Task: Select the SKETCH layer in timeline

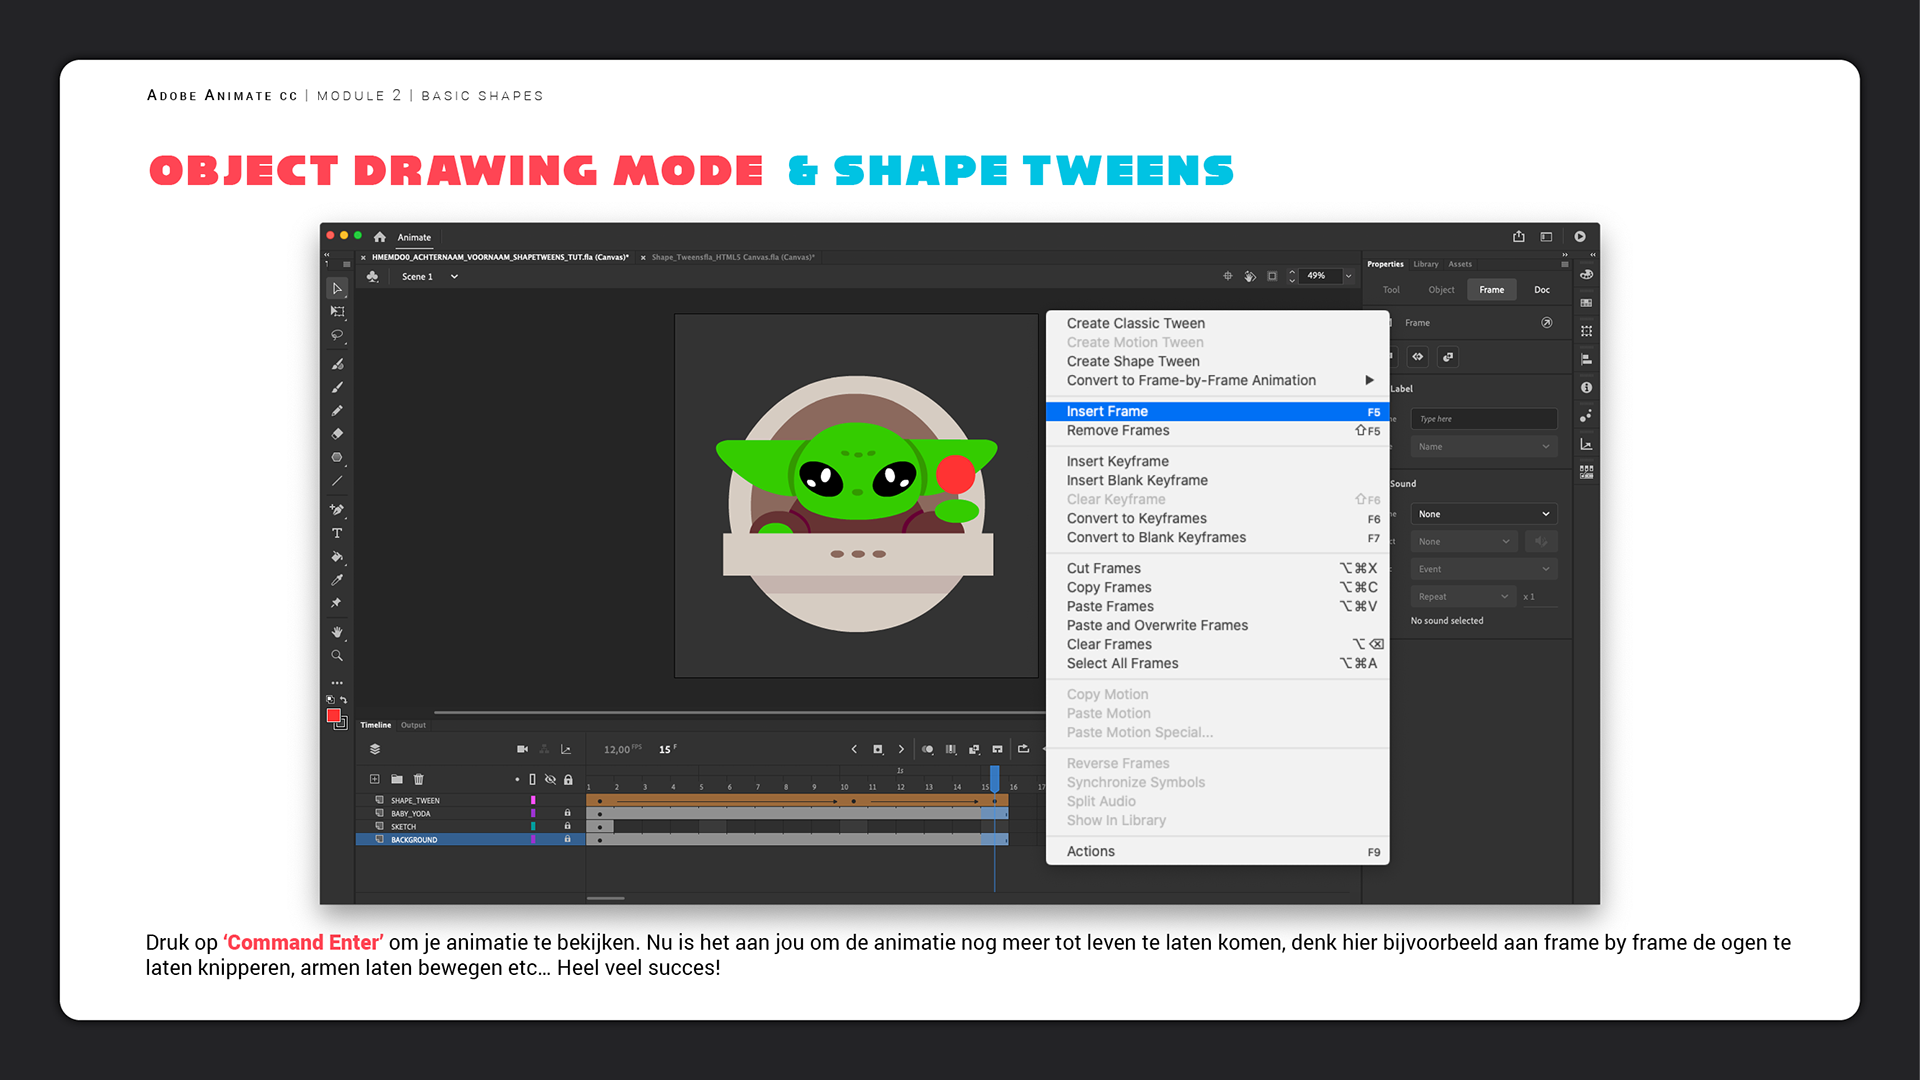Action: [x=404, y=827]
